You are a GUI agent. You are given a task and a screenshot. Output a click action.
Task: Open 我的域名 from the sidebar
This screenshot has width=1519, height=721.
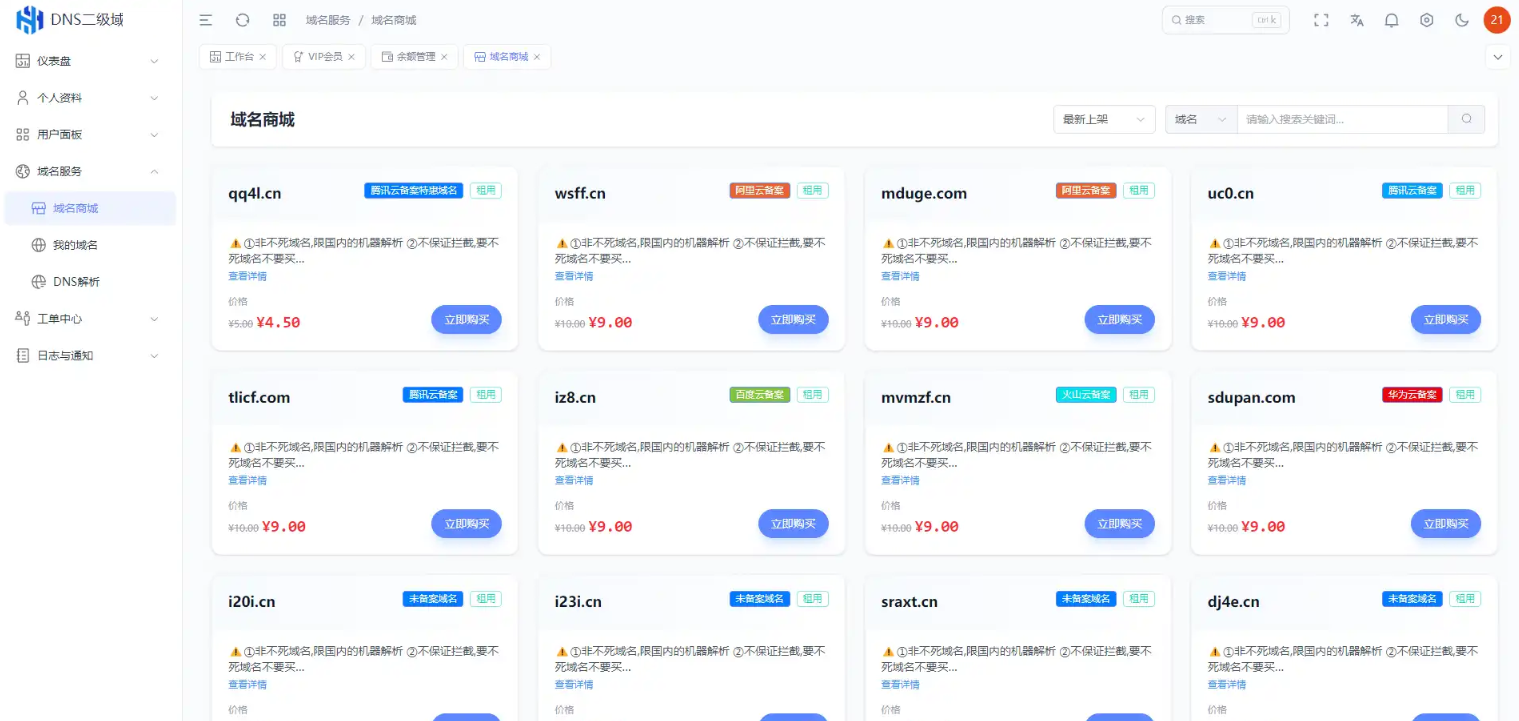tap(111, 244)
